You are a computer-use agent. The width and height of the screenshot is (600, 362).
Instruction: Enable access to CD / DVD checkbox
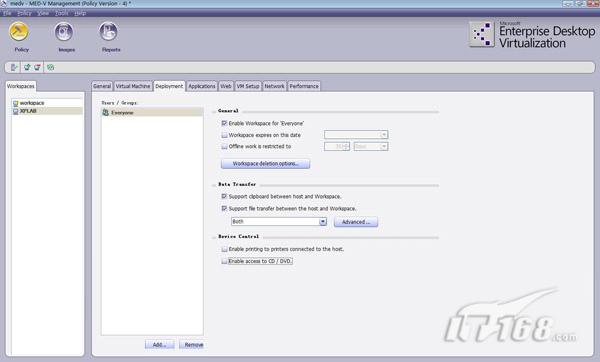(224, 261)
